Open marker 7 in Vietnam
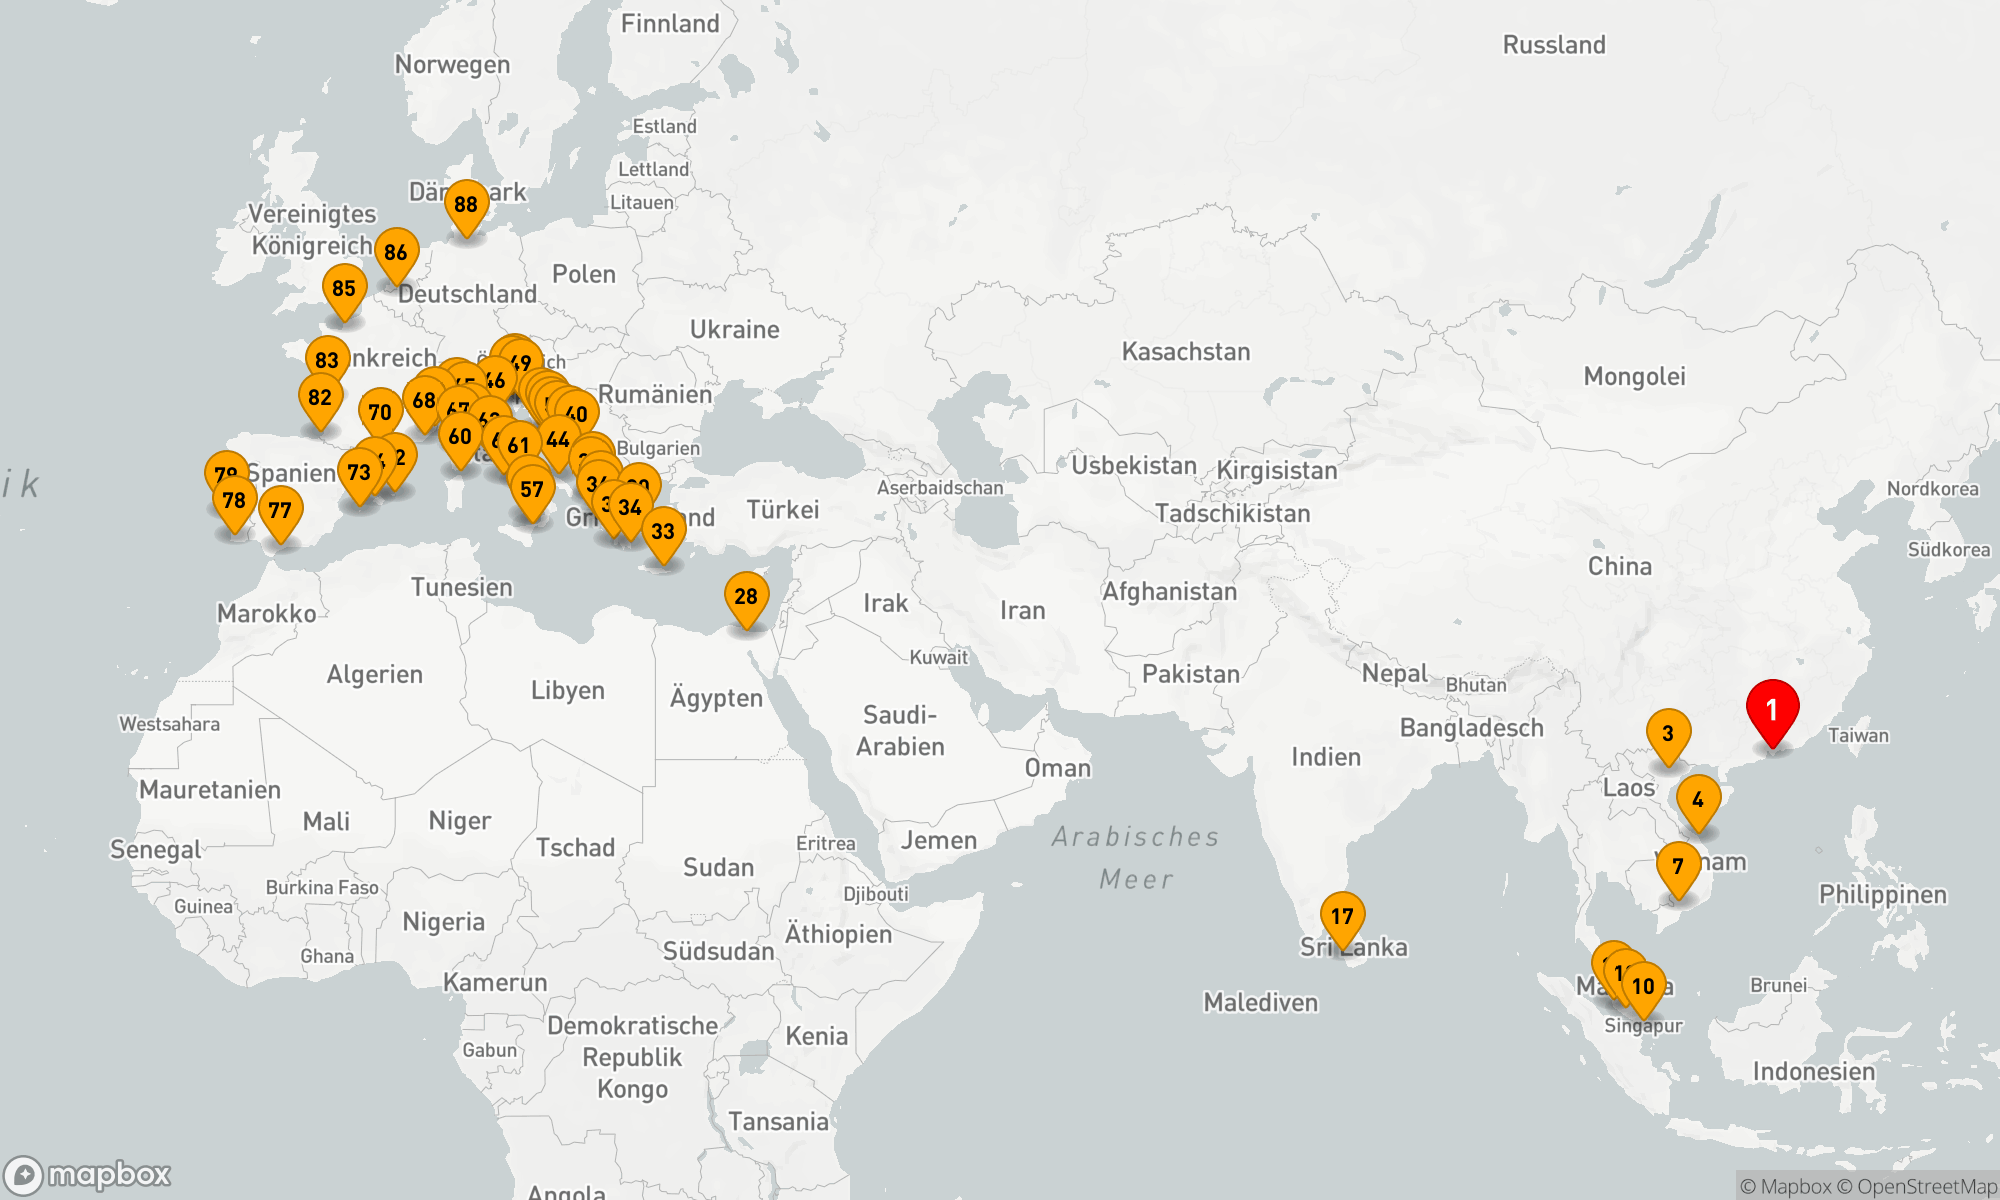The image size is (2000, 1200). coord(1678,867)
